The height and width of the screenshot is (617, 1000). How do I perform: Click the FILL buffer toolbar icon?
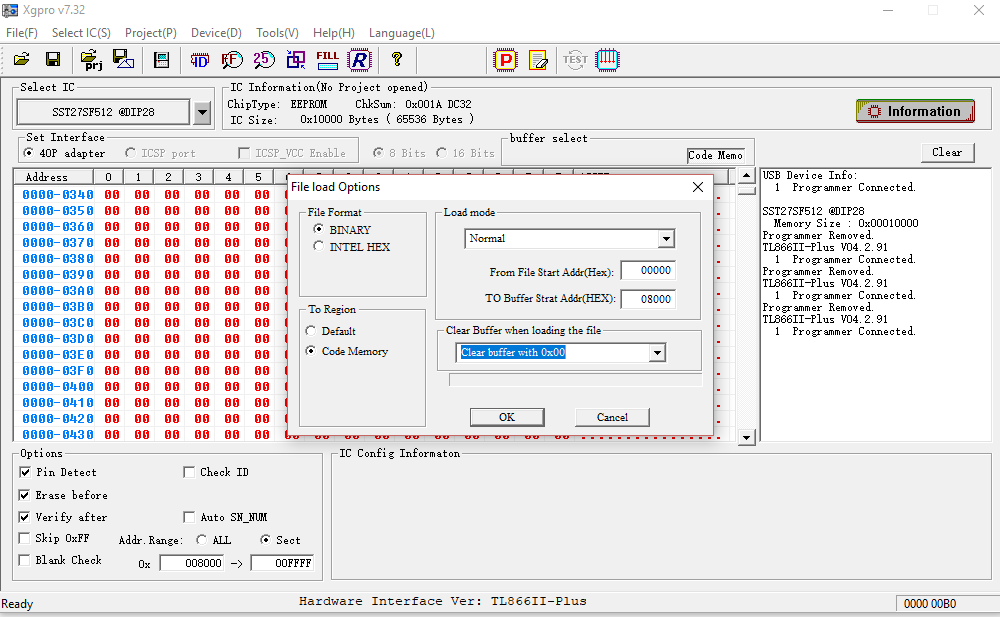(327, 60)
